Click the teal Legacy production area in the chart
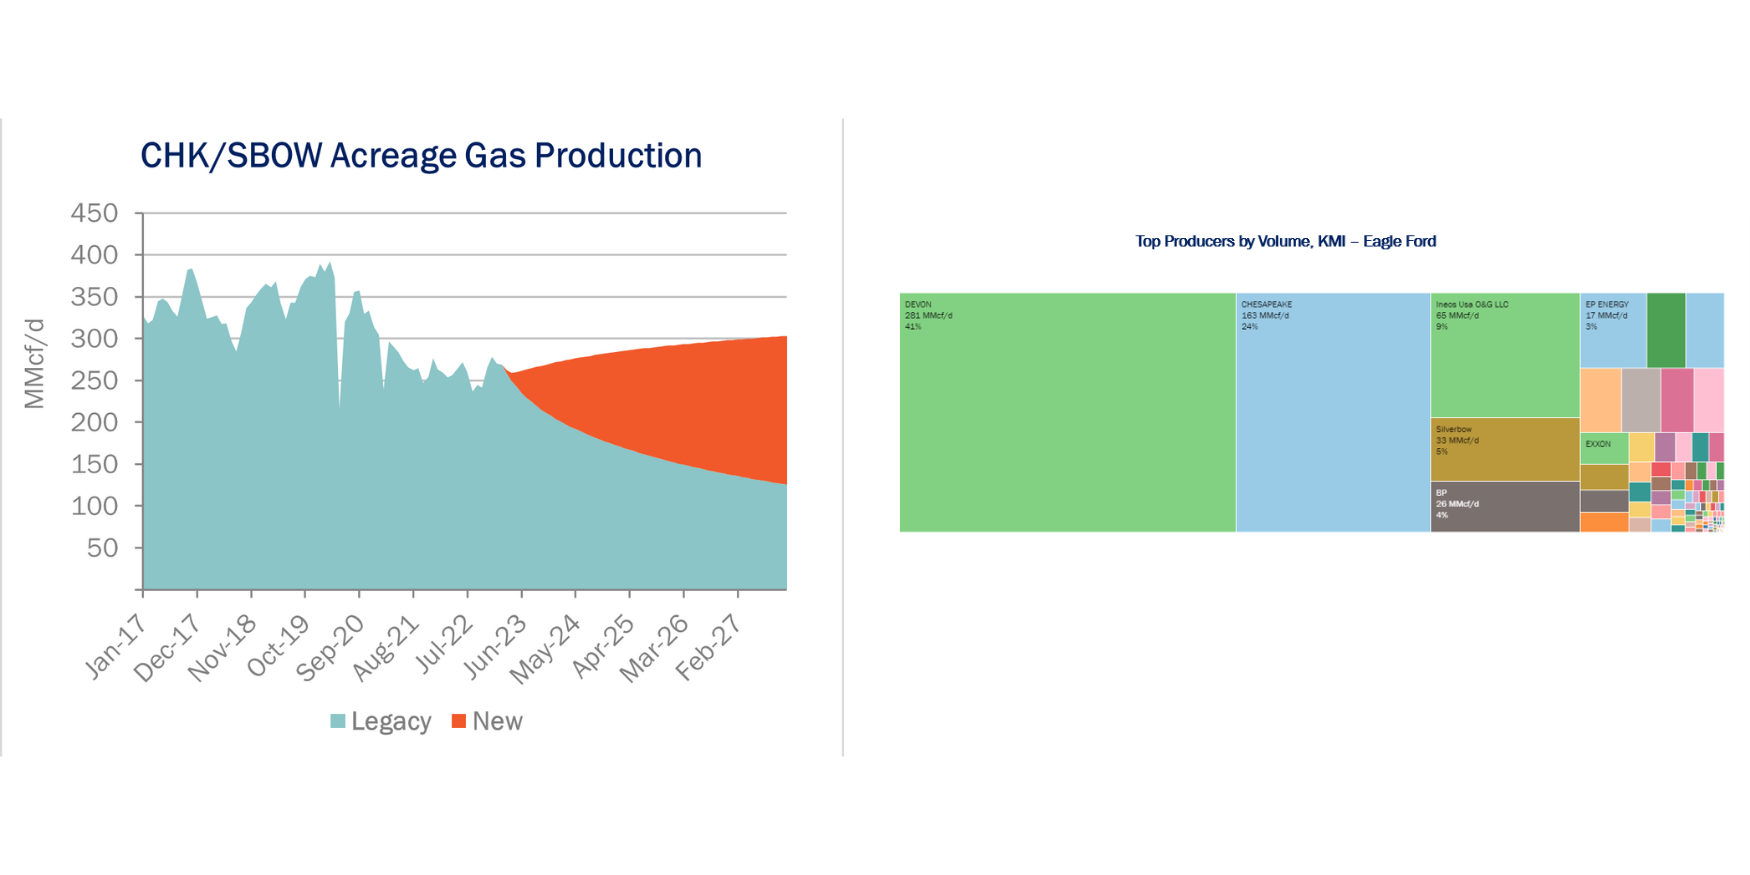Image resolution: width=1750 pixels, height=875 pixels. pos(400,480)
